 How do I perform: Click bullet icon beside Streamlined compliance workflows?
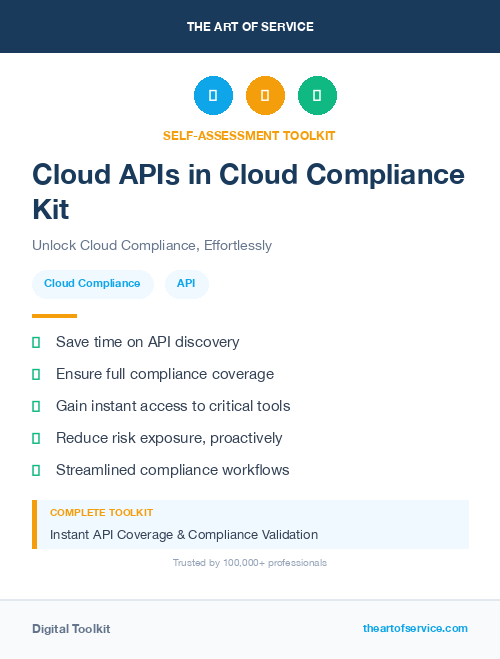click(36, 470)
